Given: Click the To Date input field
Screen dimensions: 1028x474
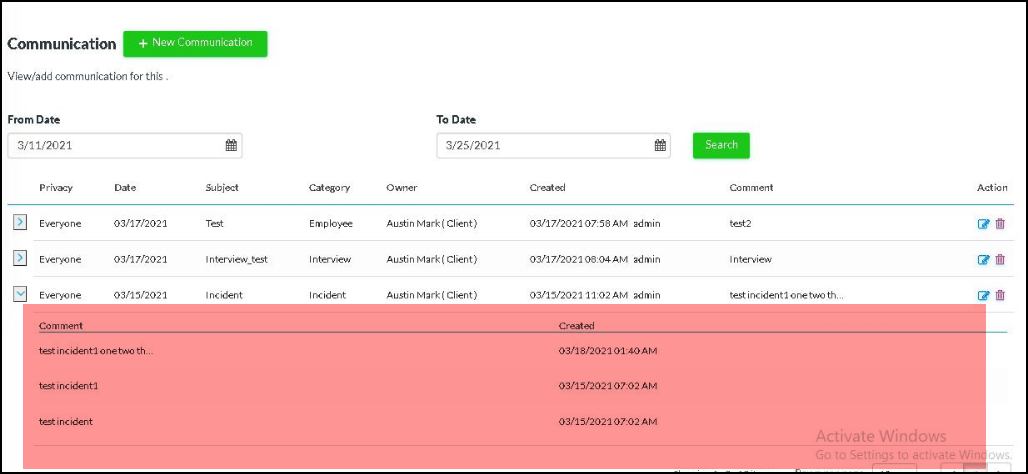Looking at the screenshot, I should pos(540,146).
